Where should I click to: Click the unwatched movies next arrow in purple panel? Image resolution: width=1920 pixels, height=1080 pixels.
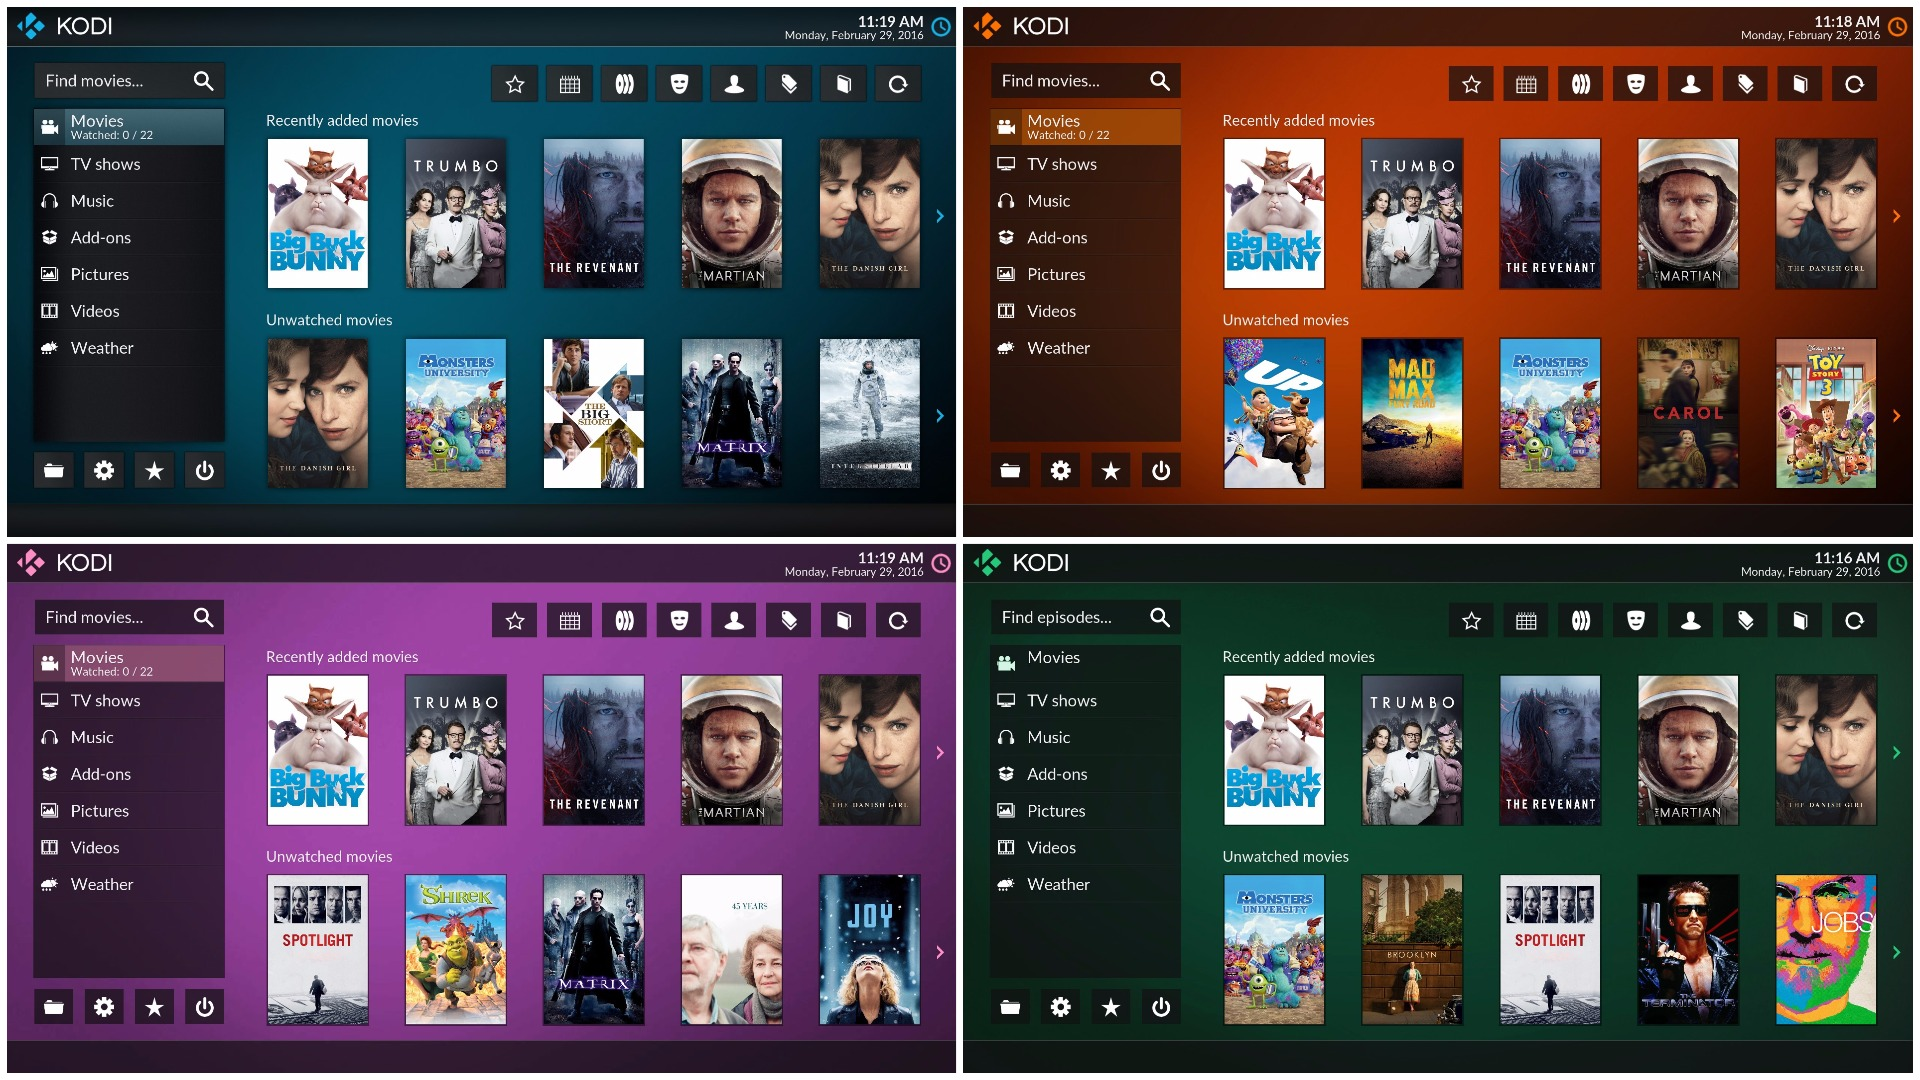click(x=940, y=952)
